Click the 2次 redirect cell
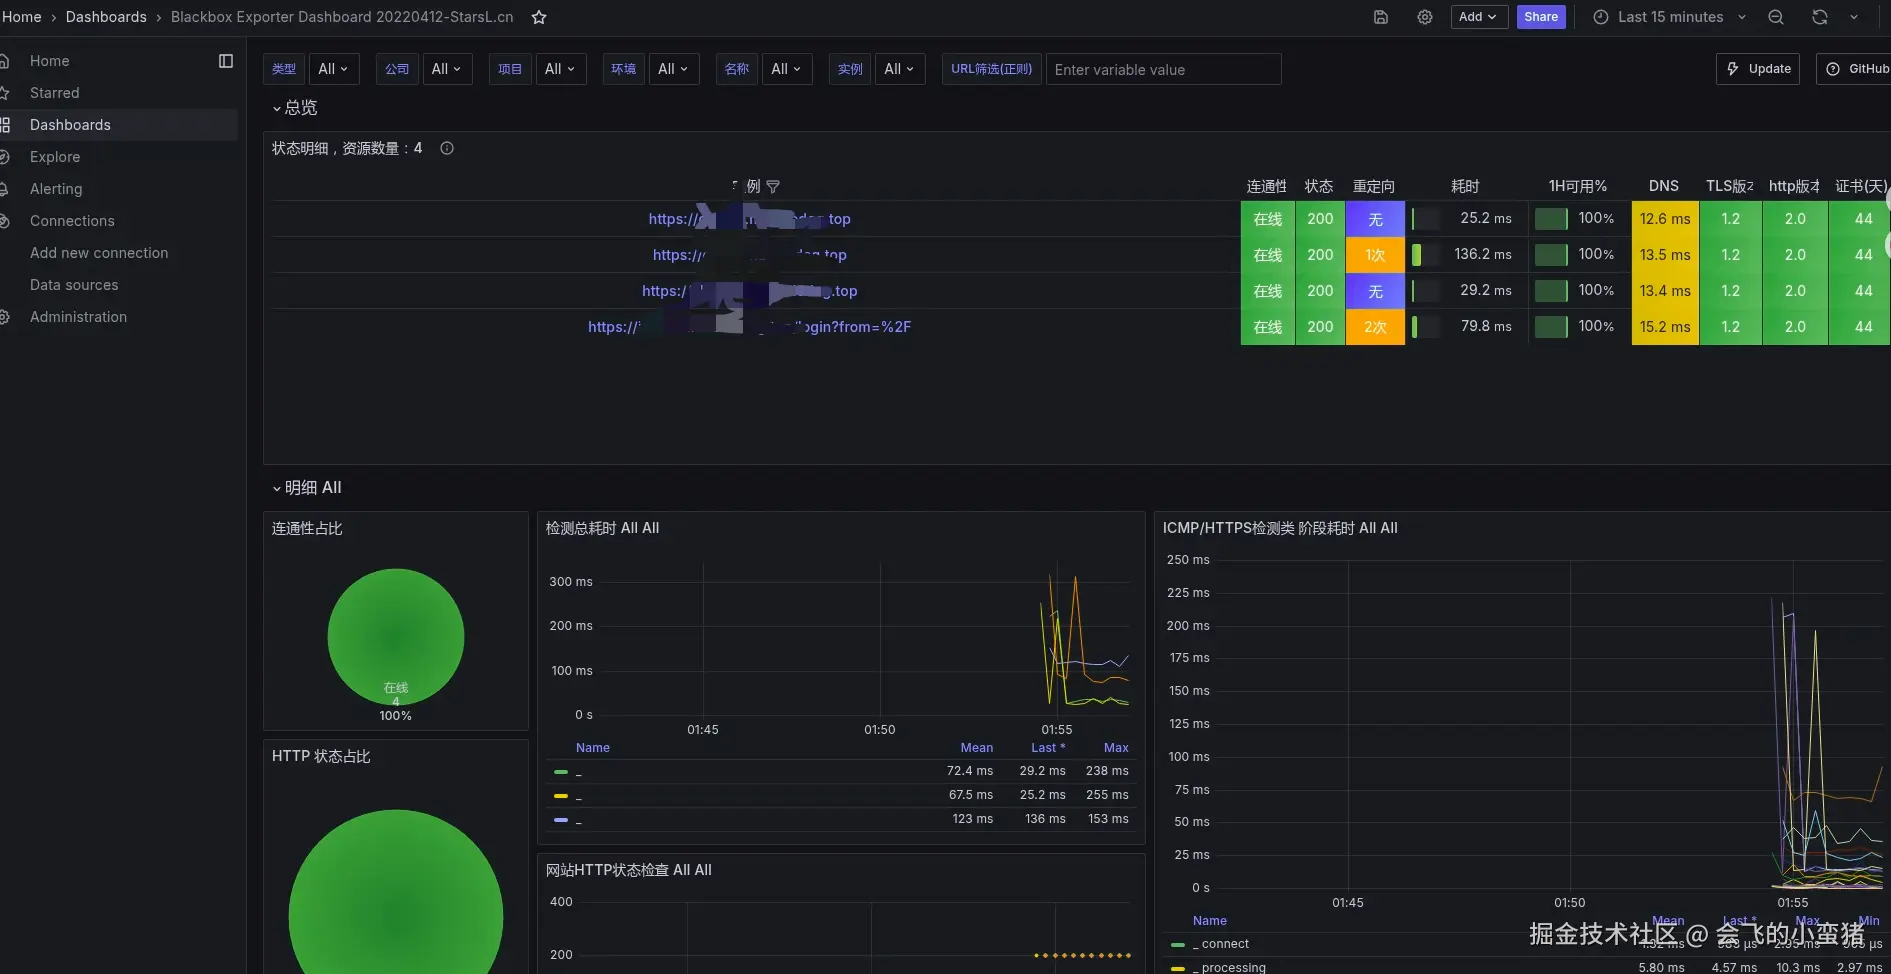1891x974 pixels. click(x=1375, y=327)
